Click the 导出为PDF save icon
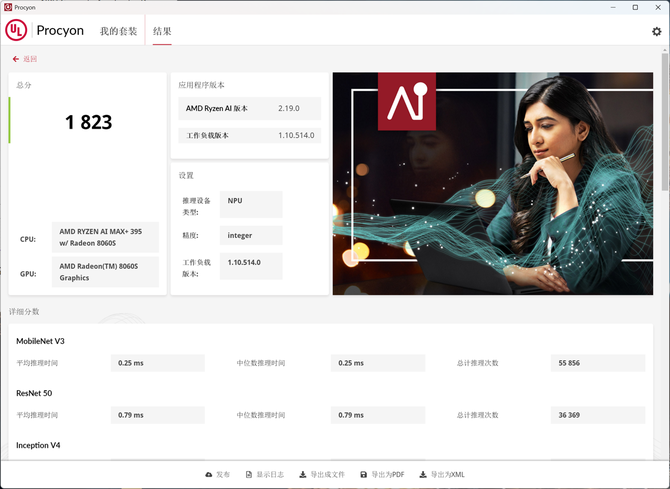This screenshot has width=670, height=489. click(x=364, y=474)
